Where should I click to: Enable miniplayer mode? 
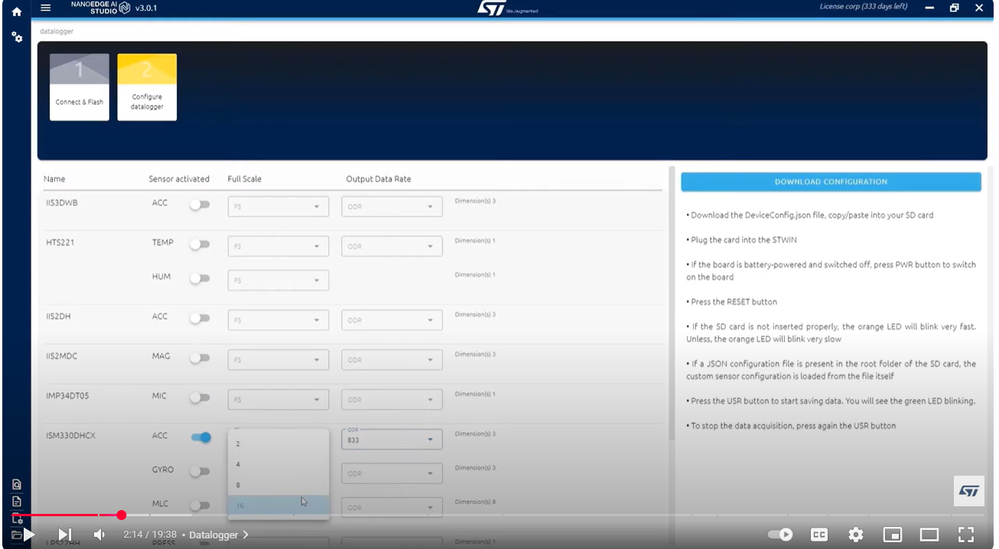point(892,534)
